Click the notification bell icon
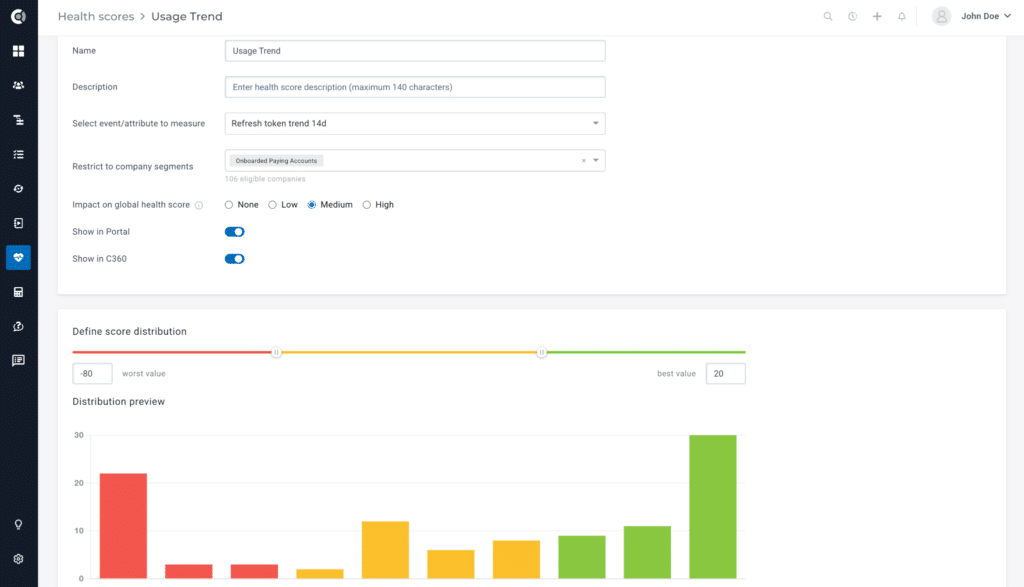This screenshot has width=1024, height=587. pyautogui.click(x=903, y=16)
